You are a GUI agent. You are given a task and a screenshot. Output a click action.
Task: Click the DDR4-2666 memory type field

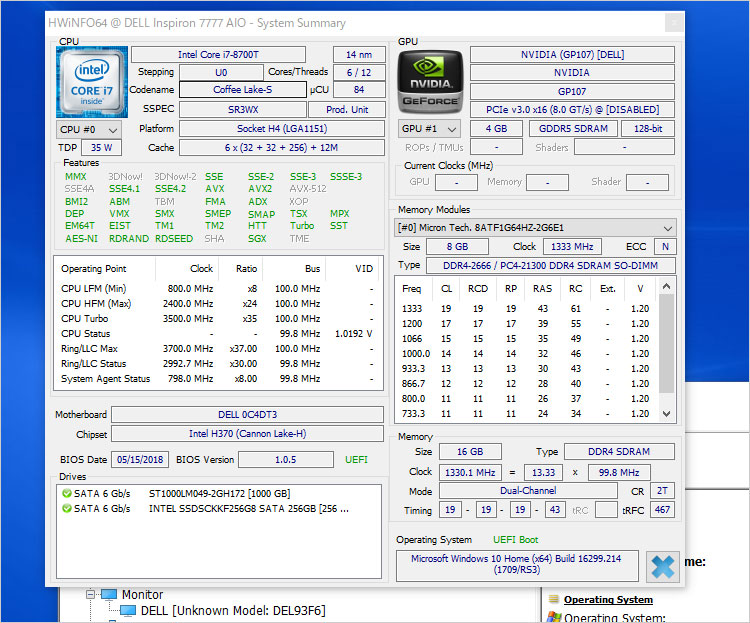550,266
